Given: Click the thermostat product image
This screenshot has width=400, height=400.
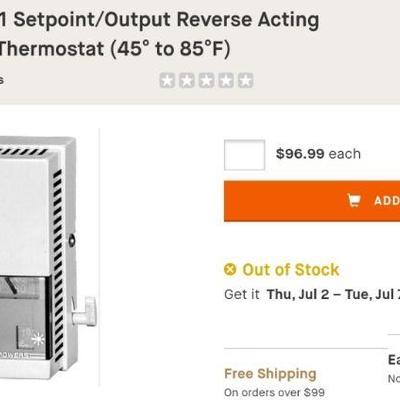Looking at the screenshot, I should 48,257.
